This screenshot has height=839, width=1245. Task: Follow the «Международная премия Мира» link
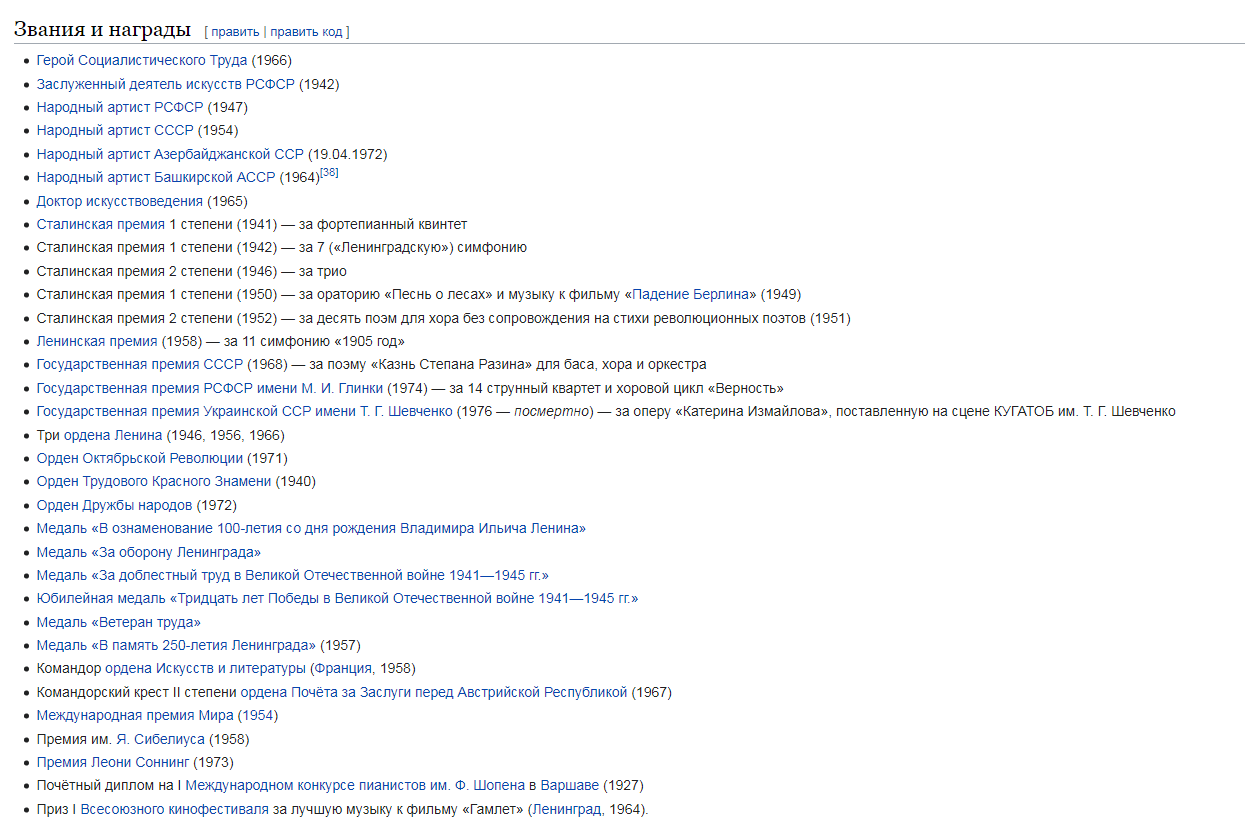point(134,715)
